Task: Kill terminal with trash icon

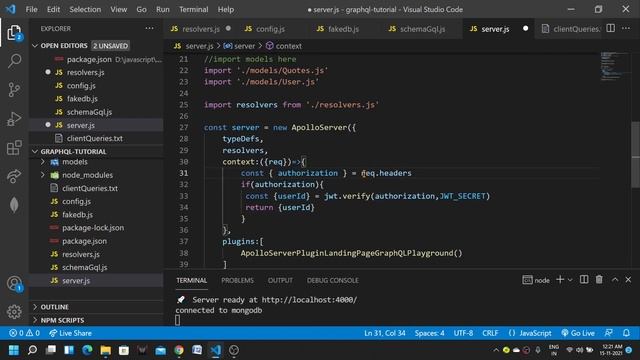Action: pyautogui.click(x=599, y=280)
